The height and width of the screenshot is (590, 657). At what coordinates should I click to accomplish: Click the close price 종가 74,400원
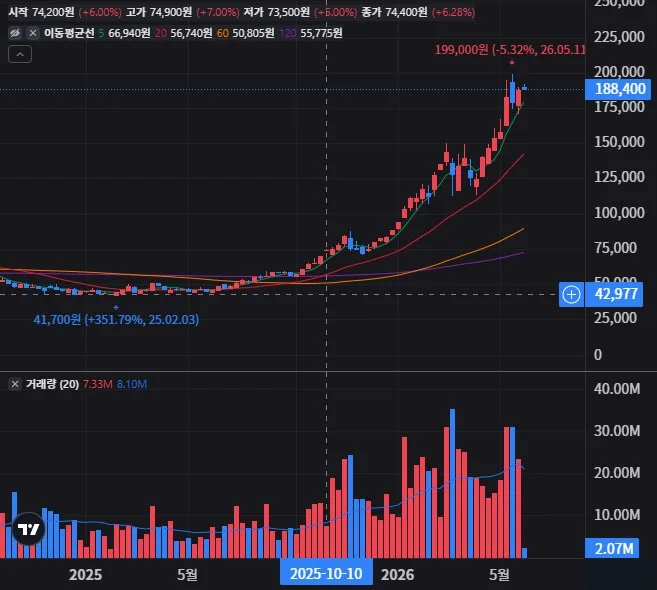(x=394, y=12)
